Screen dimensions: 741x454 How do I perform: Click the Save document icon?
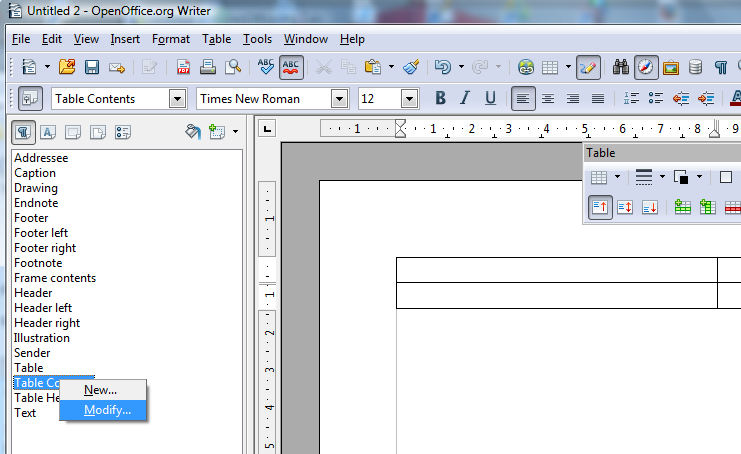[92, 68]
